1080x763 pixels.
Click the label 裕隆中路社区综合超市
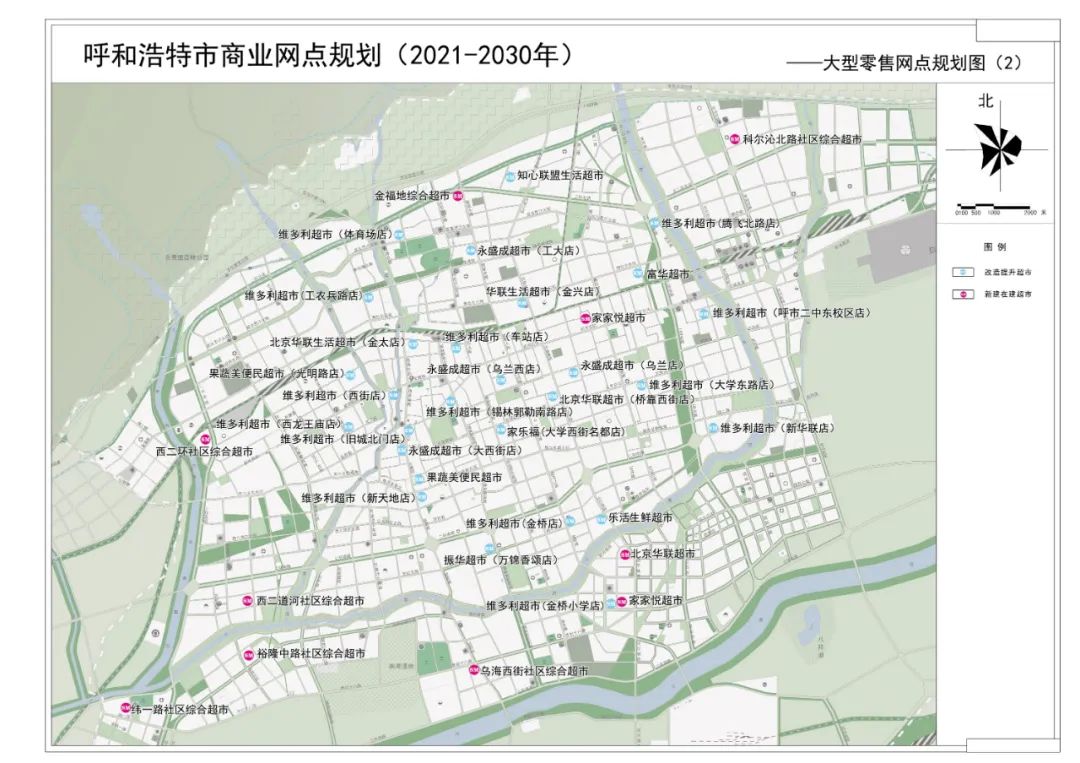[x=311, y=654]
